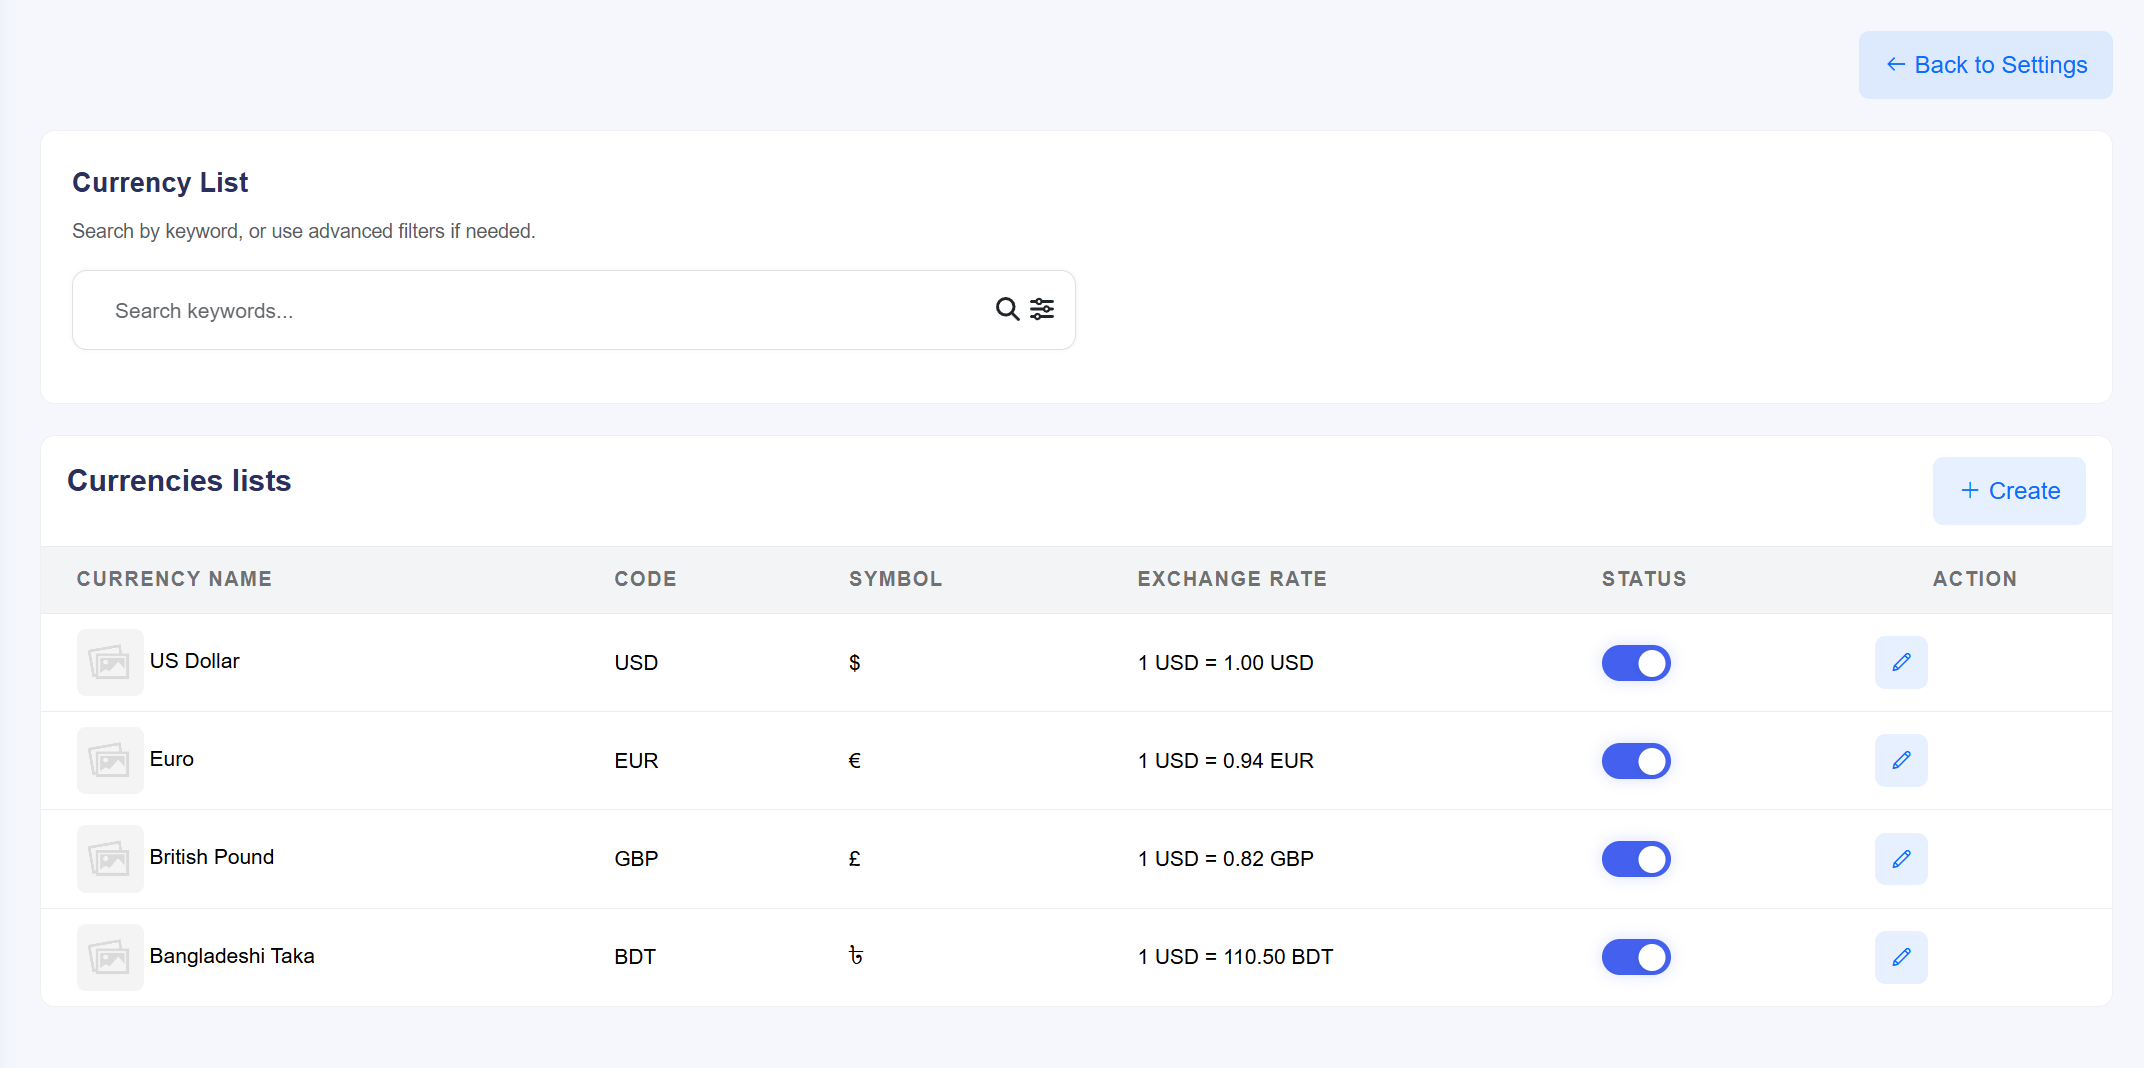Click the Back to Settings button

pyautogui.click(x=1985, y=64)
